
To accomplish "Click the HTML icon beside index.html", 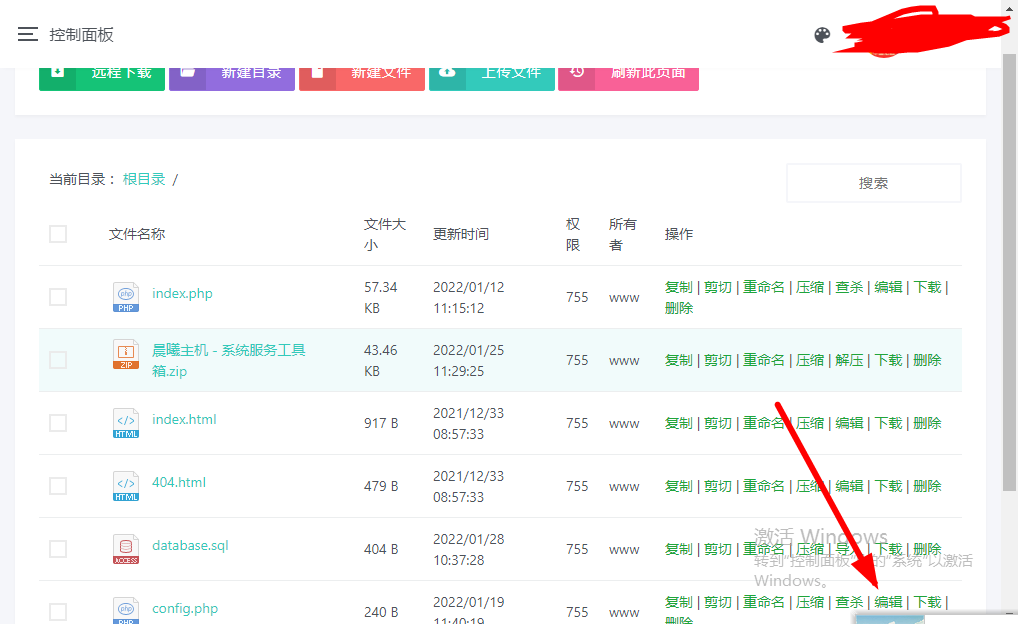I will [126, 423].
